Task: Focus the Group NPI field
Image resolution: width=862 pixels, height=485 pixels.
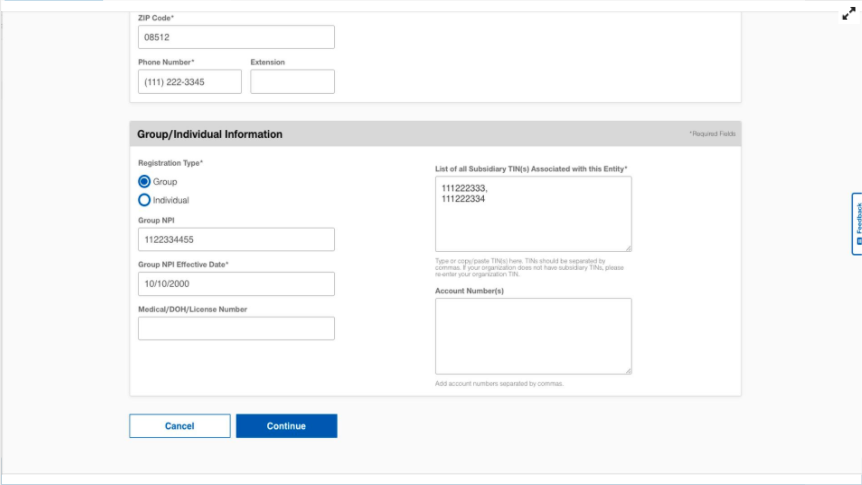Action: point(236,239)
